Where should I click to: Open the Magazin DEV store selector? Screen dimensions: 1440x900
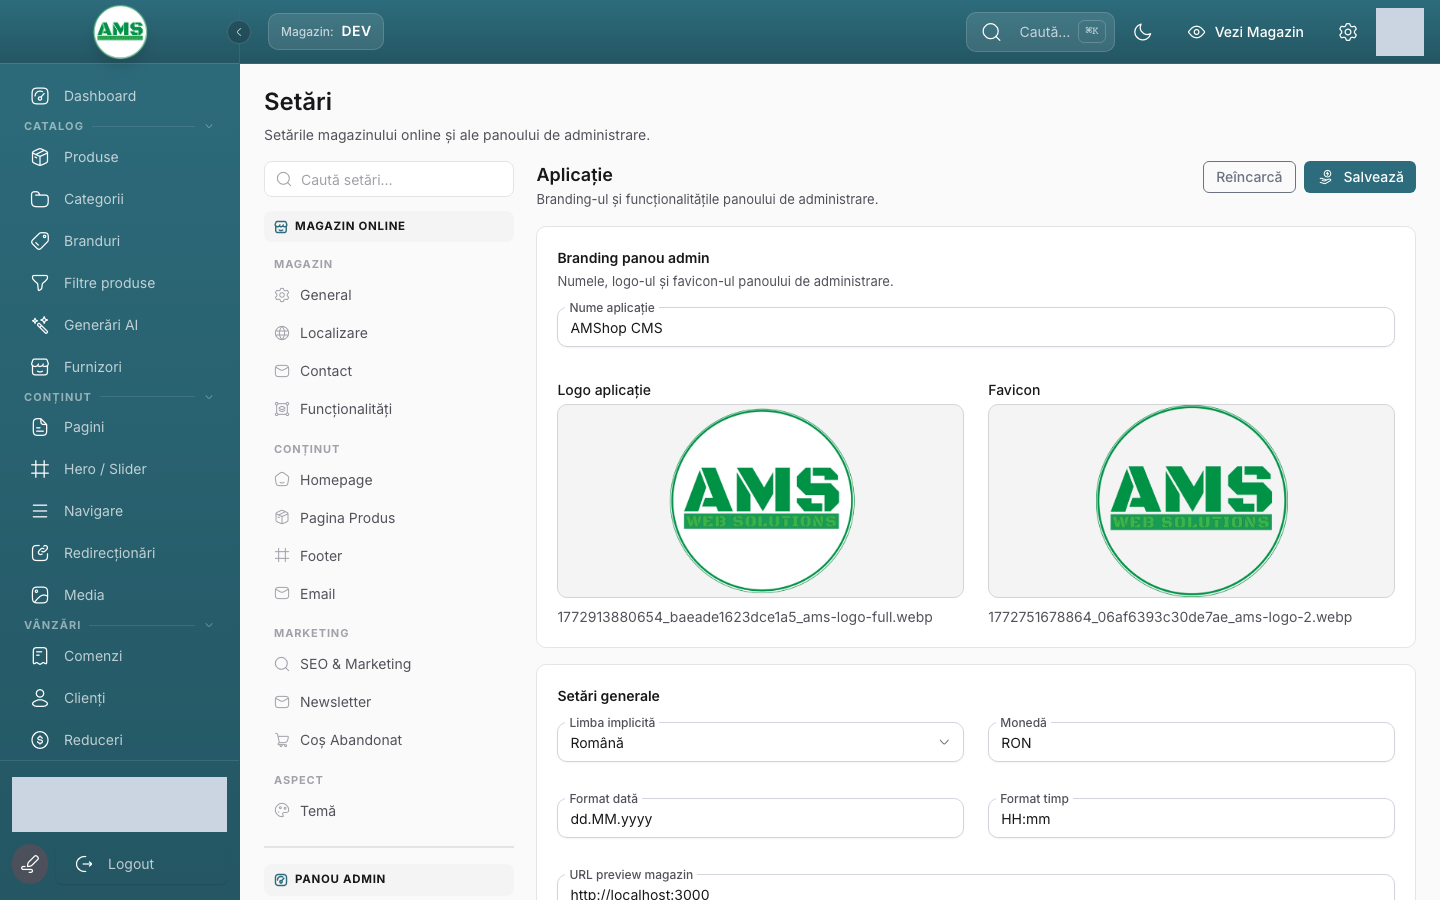point(326,32)
